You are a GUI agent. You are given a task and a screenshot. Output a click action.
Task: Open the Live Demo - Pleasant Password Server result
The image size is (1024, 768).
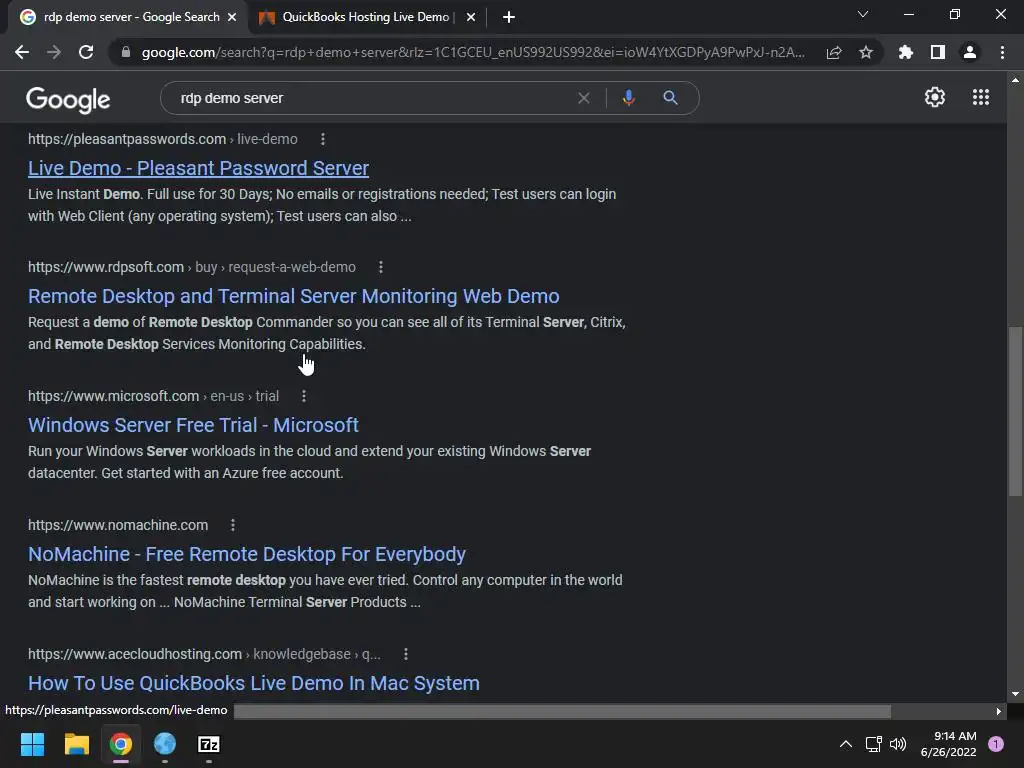point(199,168)
